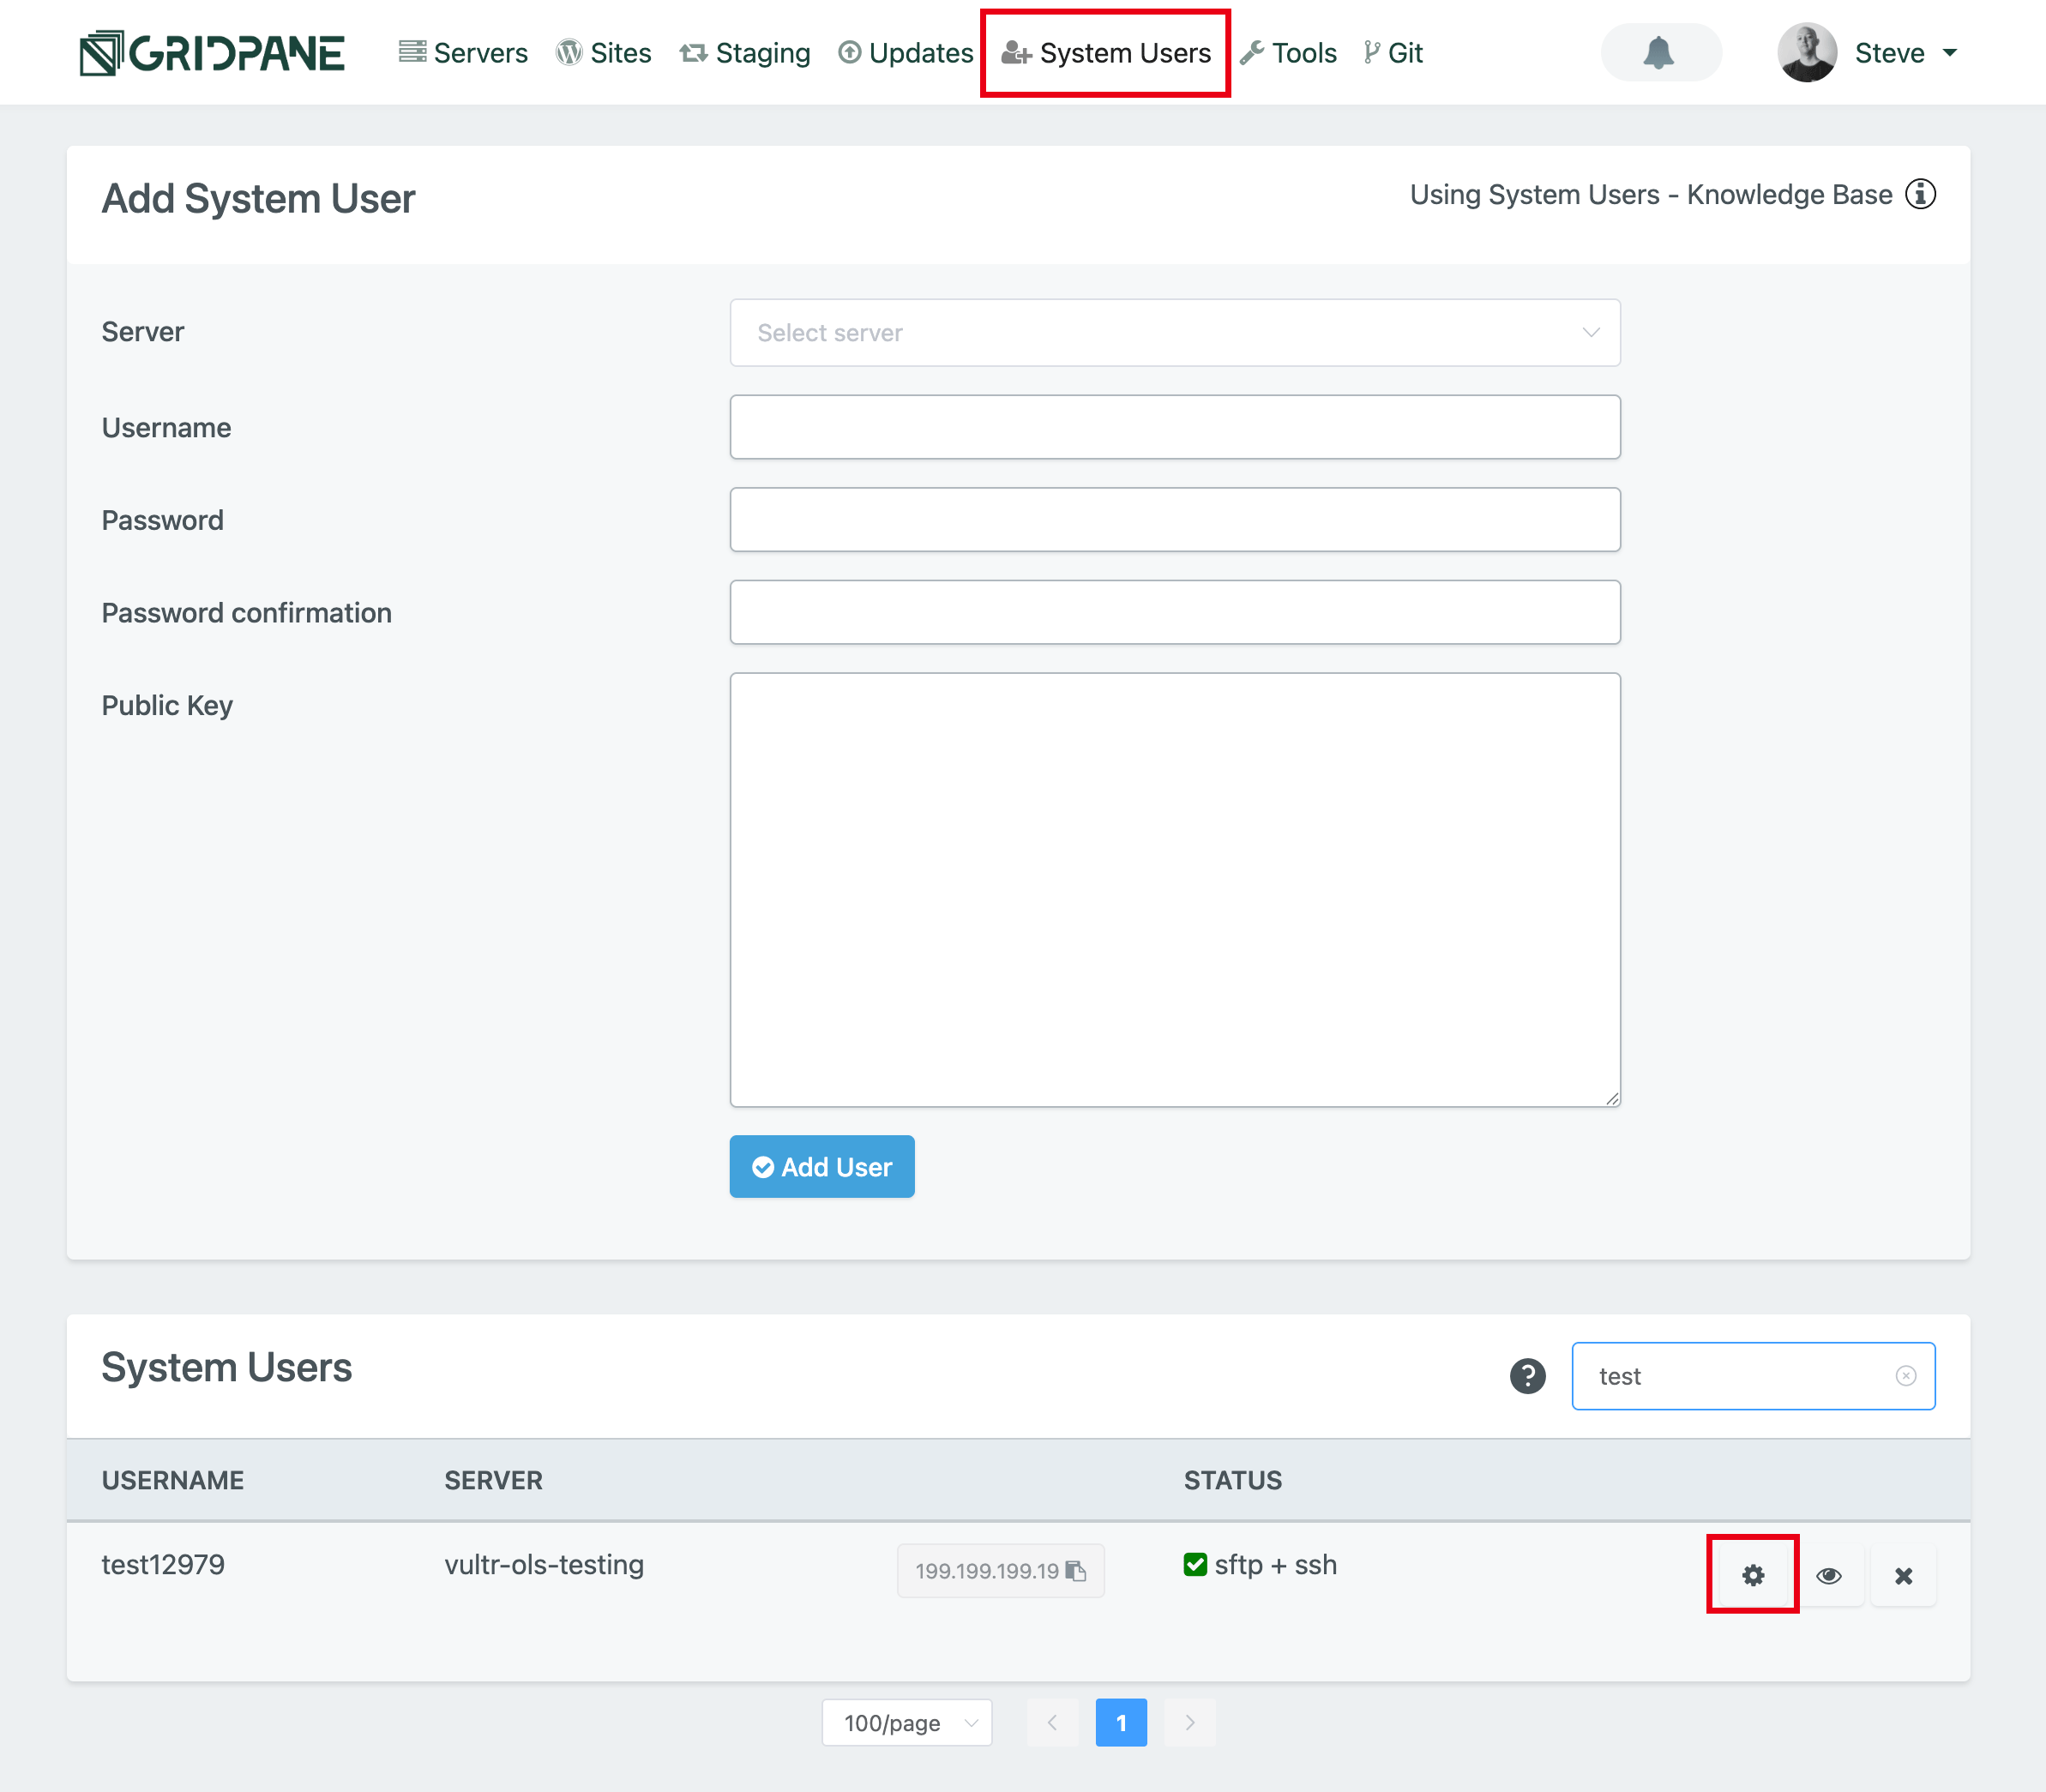Click the question mark help icon
The width and height of the screenshot is (2046, 1792).
tap(1527, 1376)
